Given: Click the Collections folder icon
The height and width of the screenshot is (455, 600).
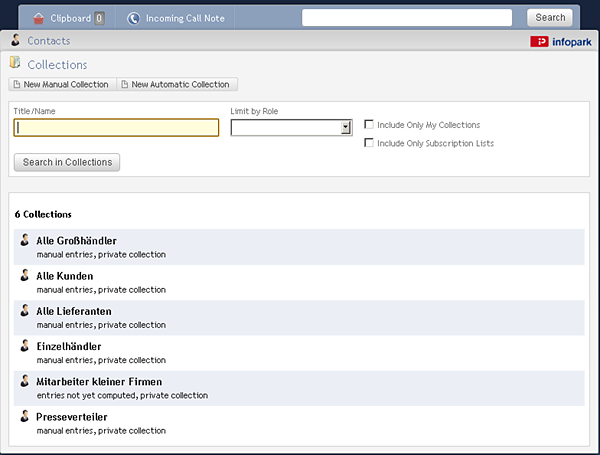Looking at the screenshot, I should click(x=15, y=62).
